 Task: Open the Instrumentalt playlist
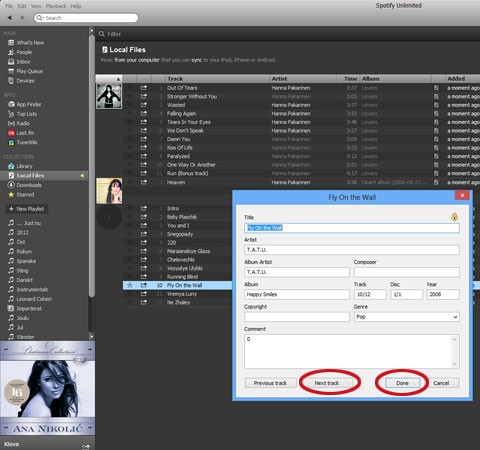[x=28, y=290]
